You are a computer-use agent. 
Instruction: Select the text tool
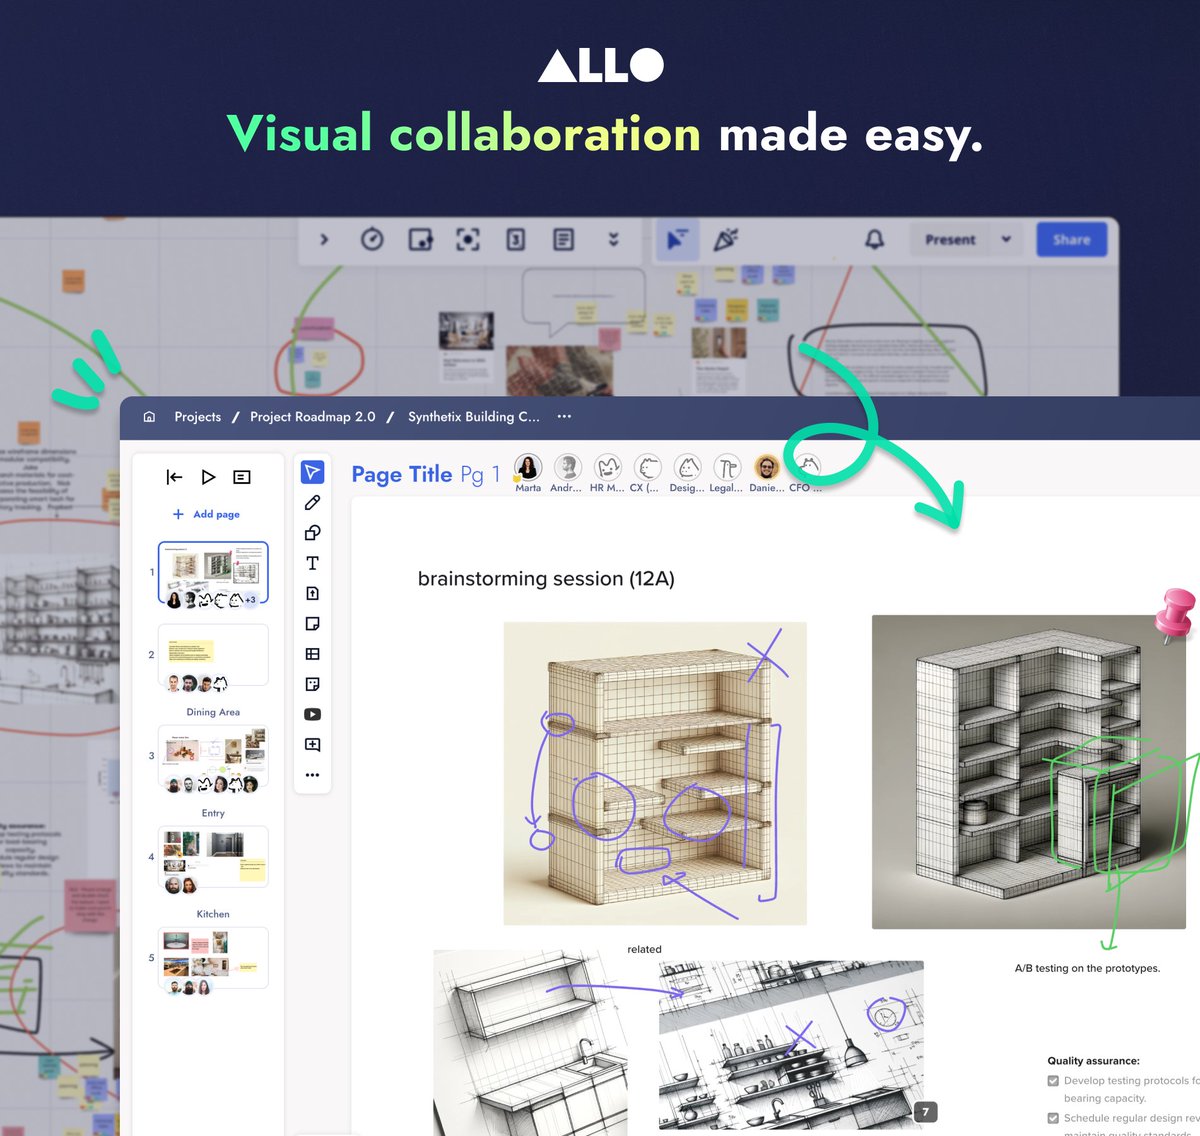[312, 563]
